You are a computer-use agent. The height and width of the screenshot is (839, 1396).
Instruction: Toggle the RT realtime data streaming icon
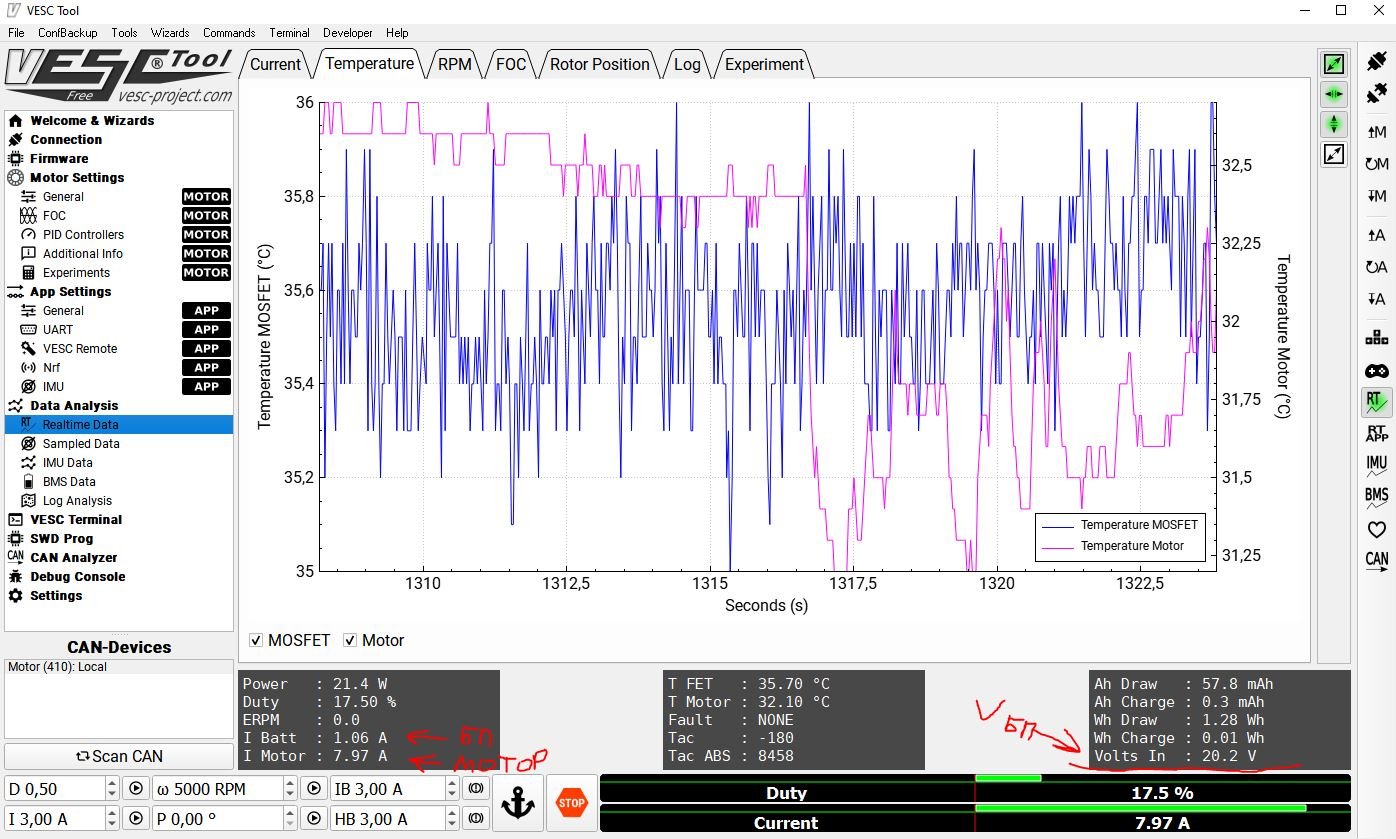tap(1377, 402)
